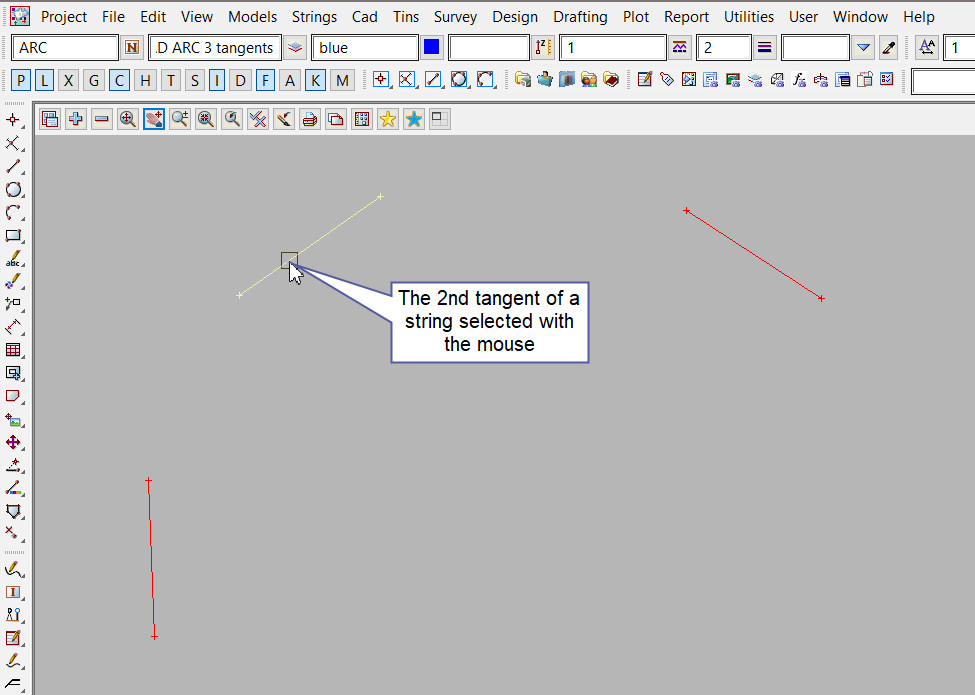Click the minus zoom-out view button
This screenshot has width=975, height=695.
coord(102,119)
